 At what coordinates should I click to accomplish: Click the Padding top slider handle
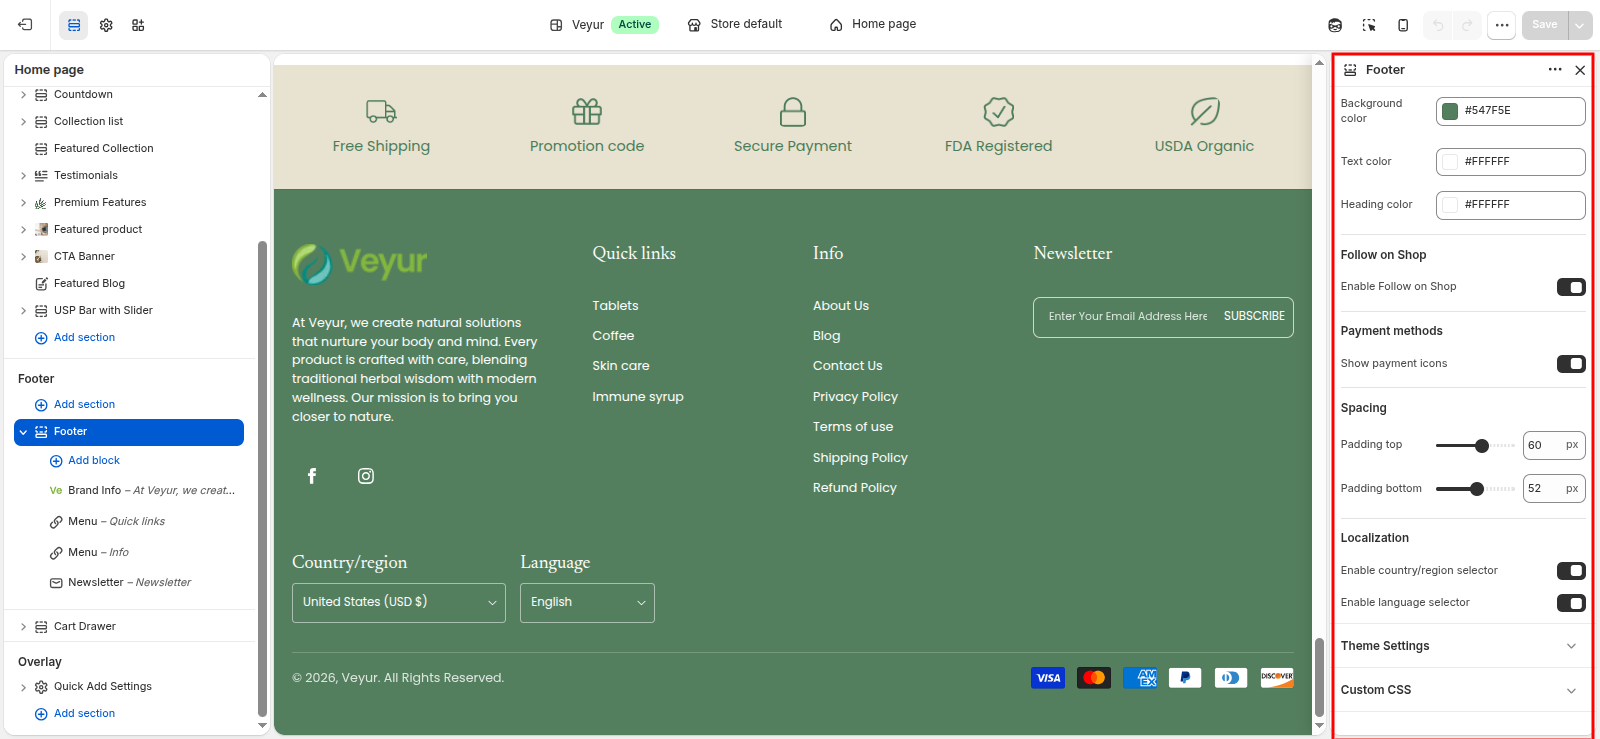pos(1482,446)
